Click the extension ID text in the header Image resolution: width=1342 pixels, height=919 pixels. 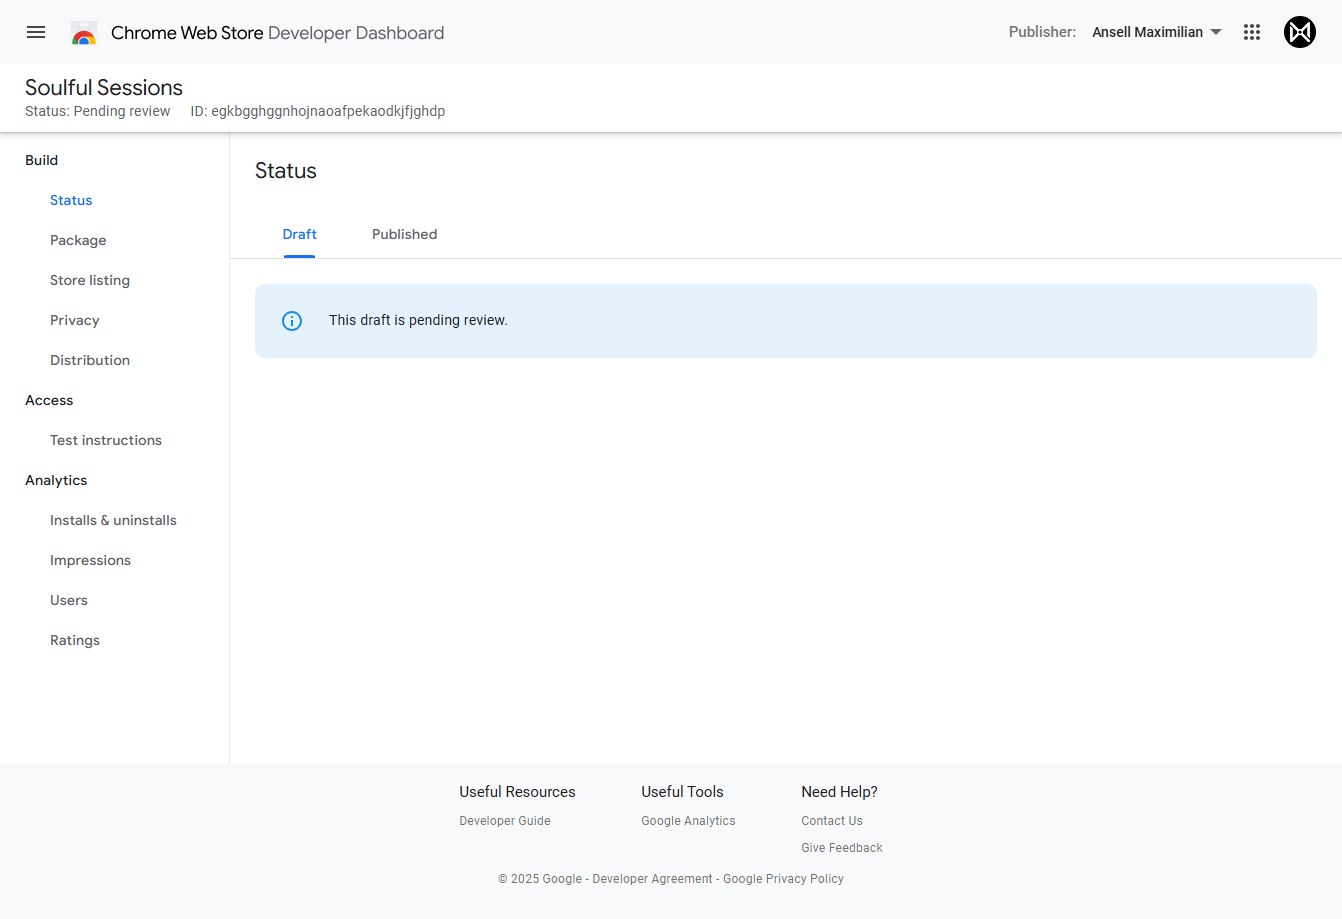[317, 111]
